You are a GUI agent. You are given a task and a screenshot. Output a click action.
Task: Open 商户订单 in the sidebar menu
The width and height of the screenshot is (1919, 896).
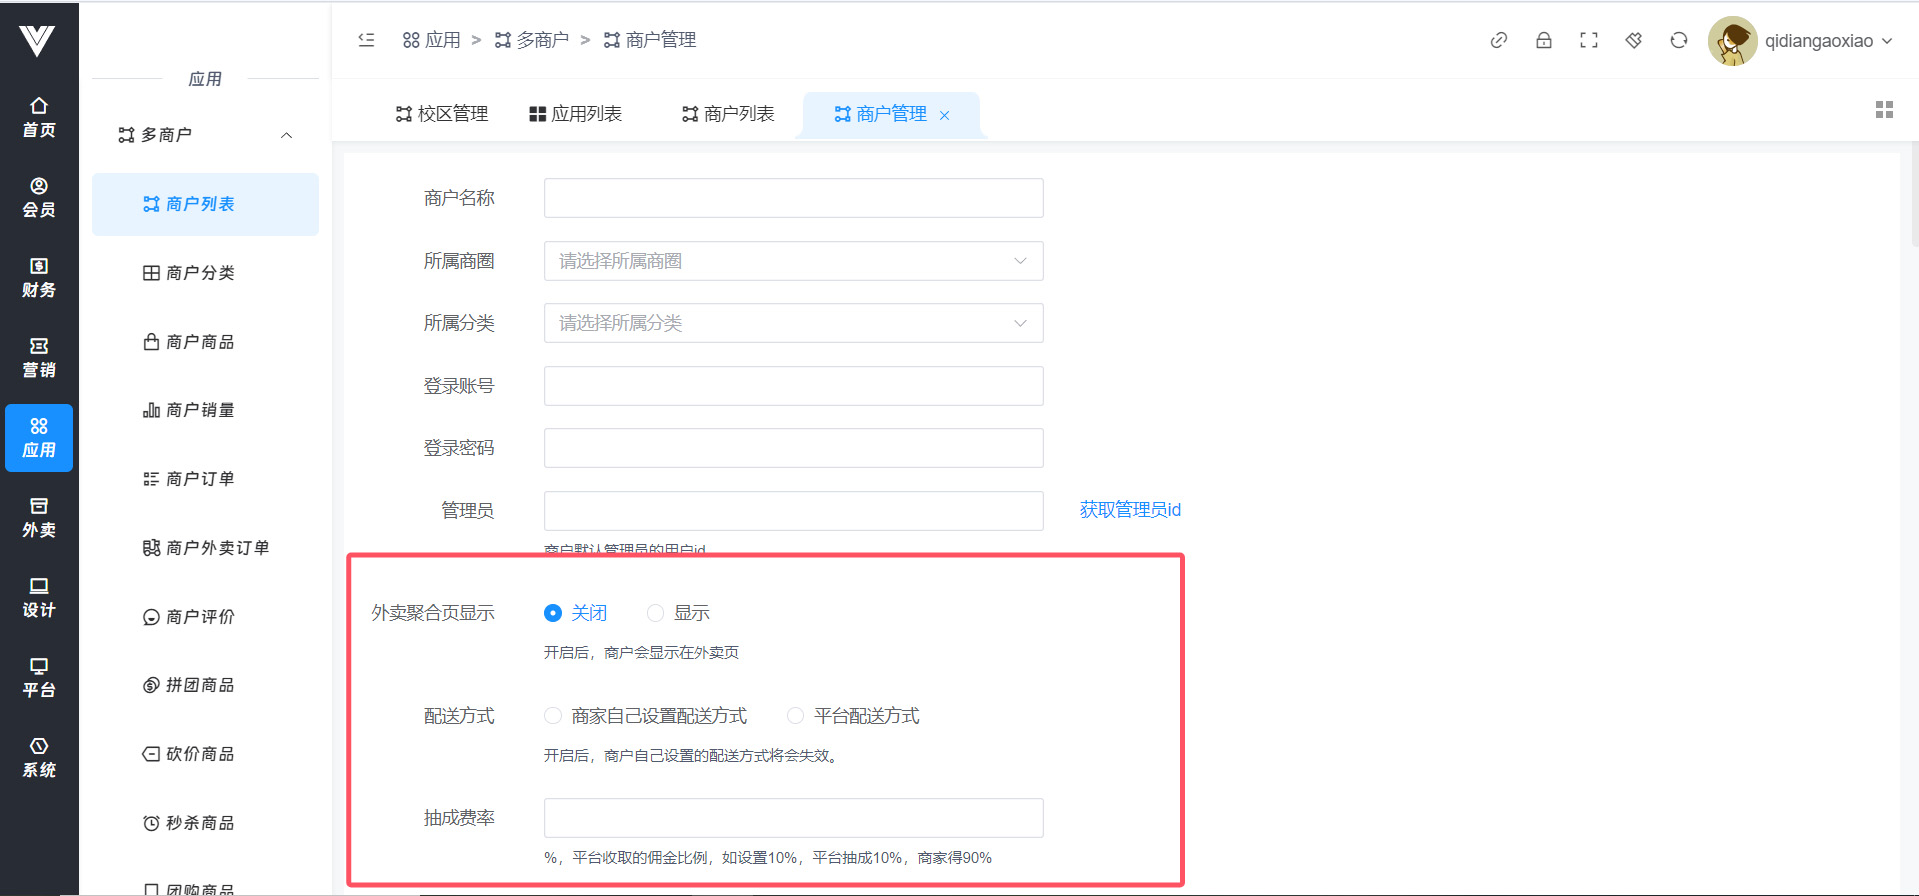pos(200,479)
